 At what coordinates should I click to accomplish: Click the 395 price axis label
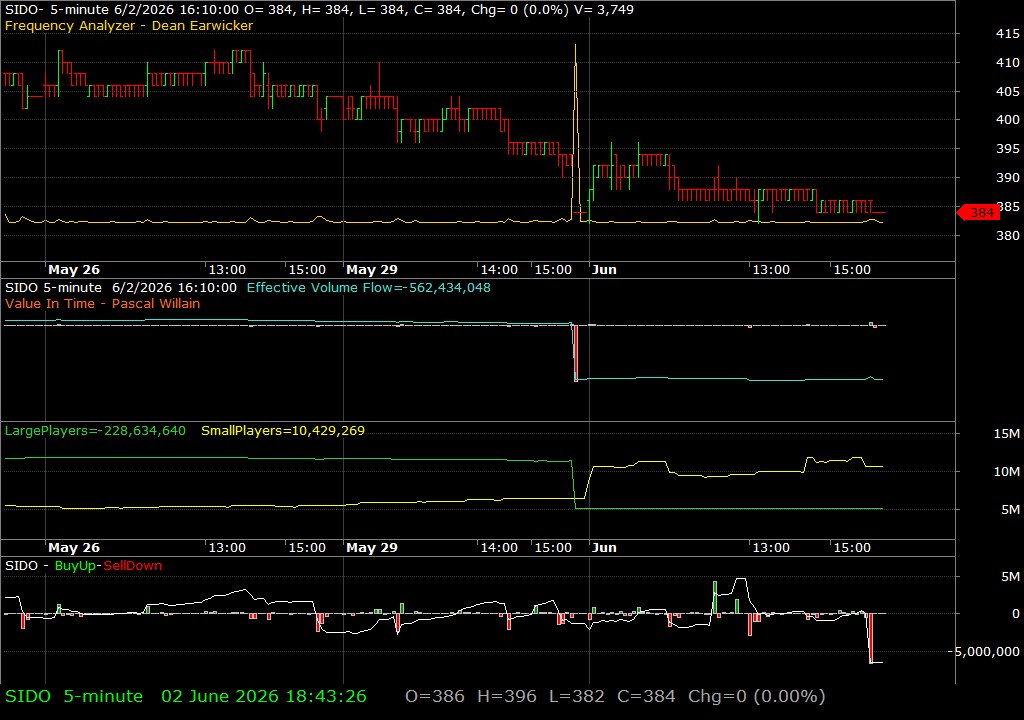[1008, 148]
